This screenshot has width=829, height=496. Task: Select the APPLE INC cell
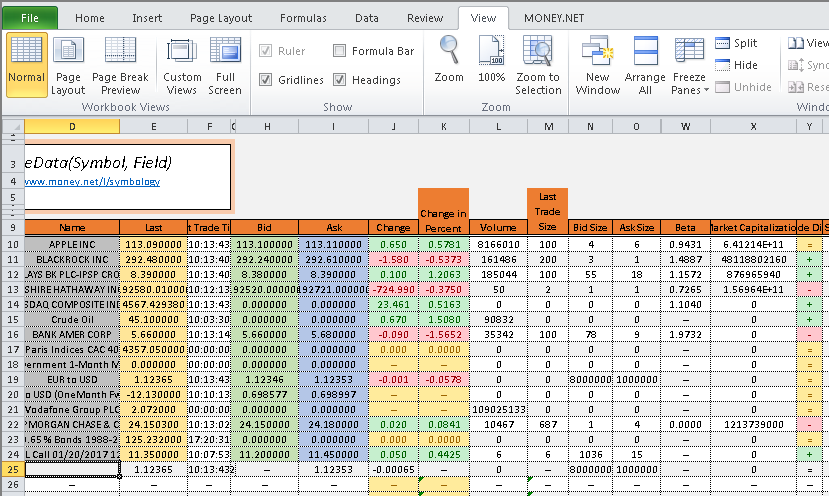[x=72, y=244]
